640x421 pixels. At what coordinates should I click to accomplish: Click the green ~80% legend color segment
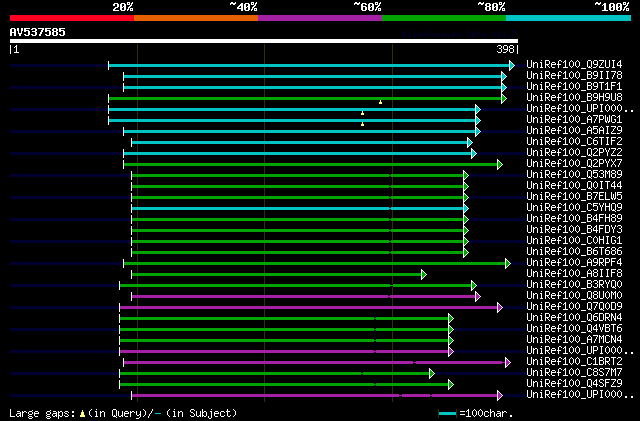click(x=444, y=18)
